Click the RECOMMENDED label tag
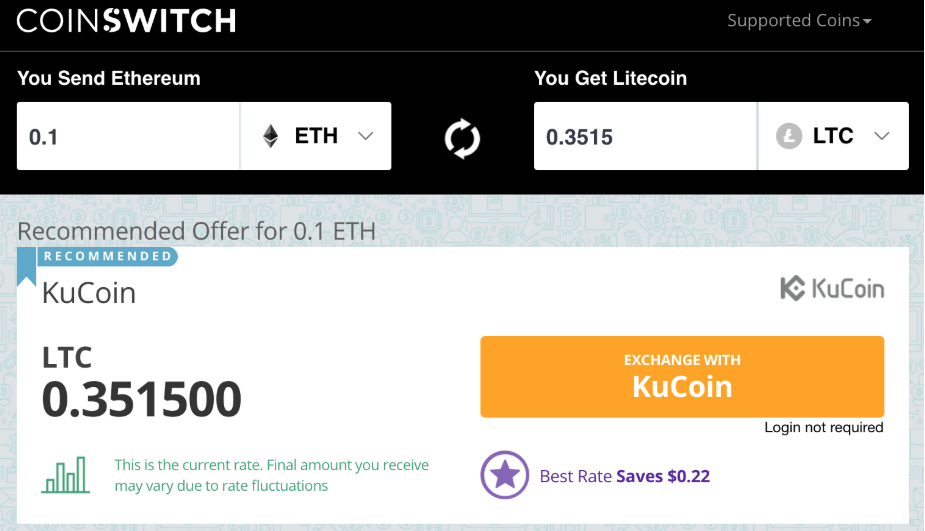The height and width of the screenshot is (531, 925). [x=108, y=257]
